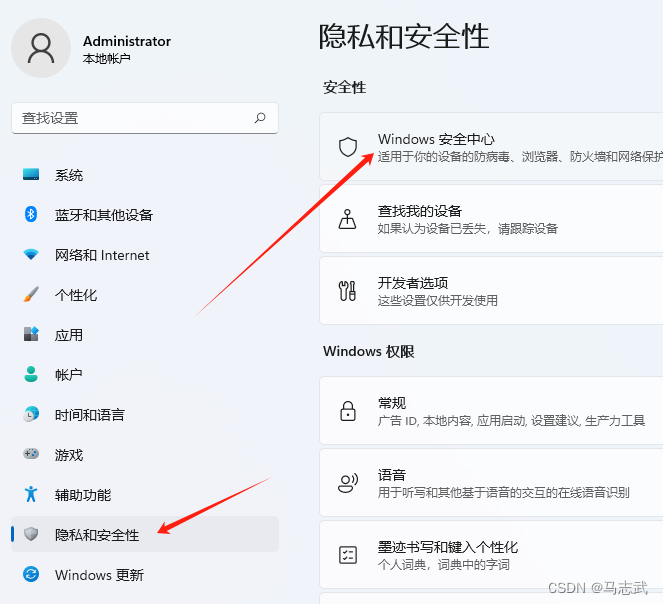Click the 查找设置 search field
This screenshot has width=663, height=604.
click(145, 118)
